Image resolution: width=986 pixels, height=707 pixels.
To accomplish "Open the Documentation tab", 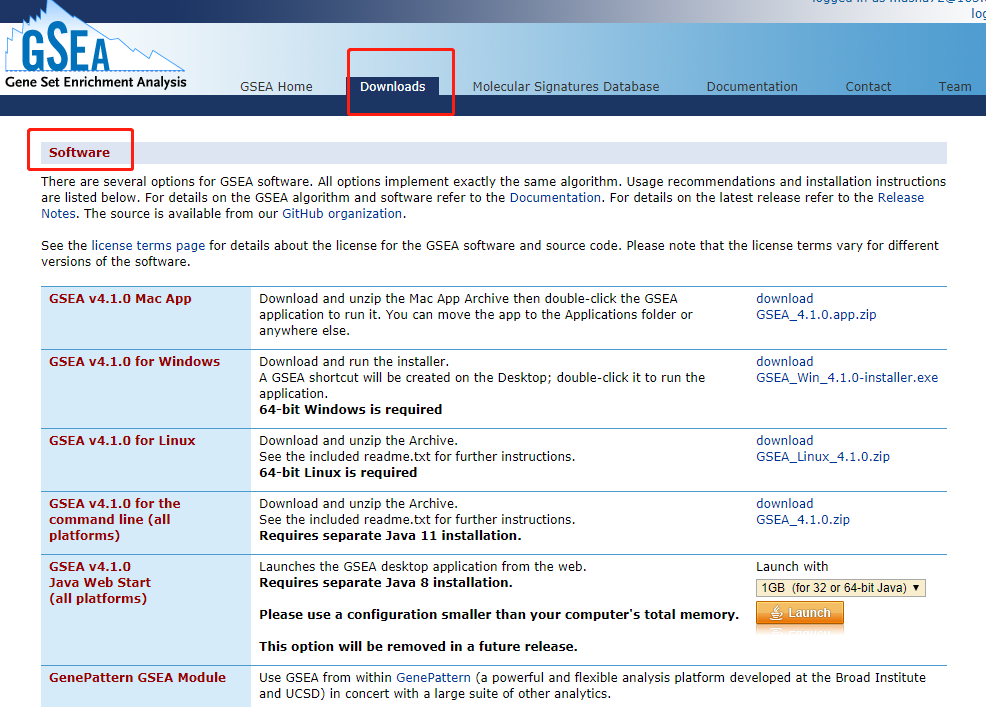I will pyautogui.click(x=752, y=87).
